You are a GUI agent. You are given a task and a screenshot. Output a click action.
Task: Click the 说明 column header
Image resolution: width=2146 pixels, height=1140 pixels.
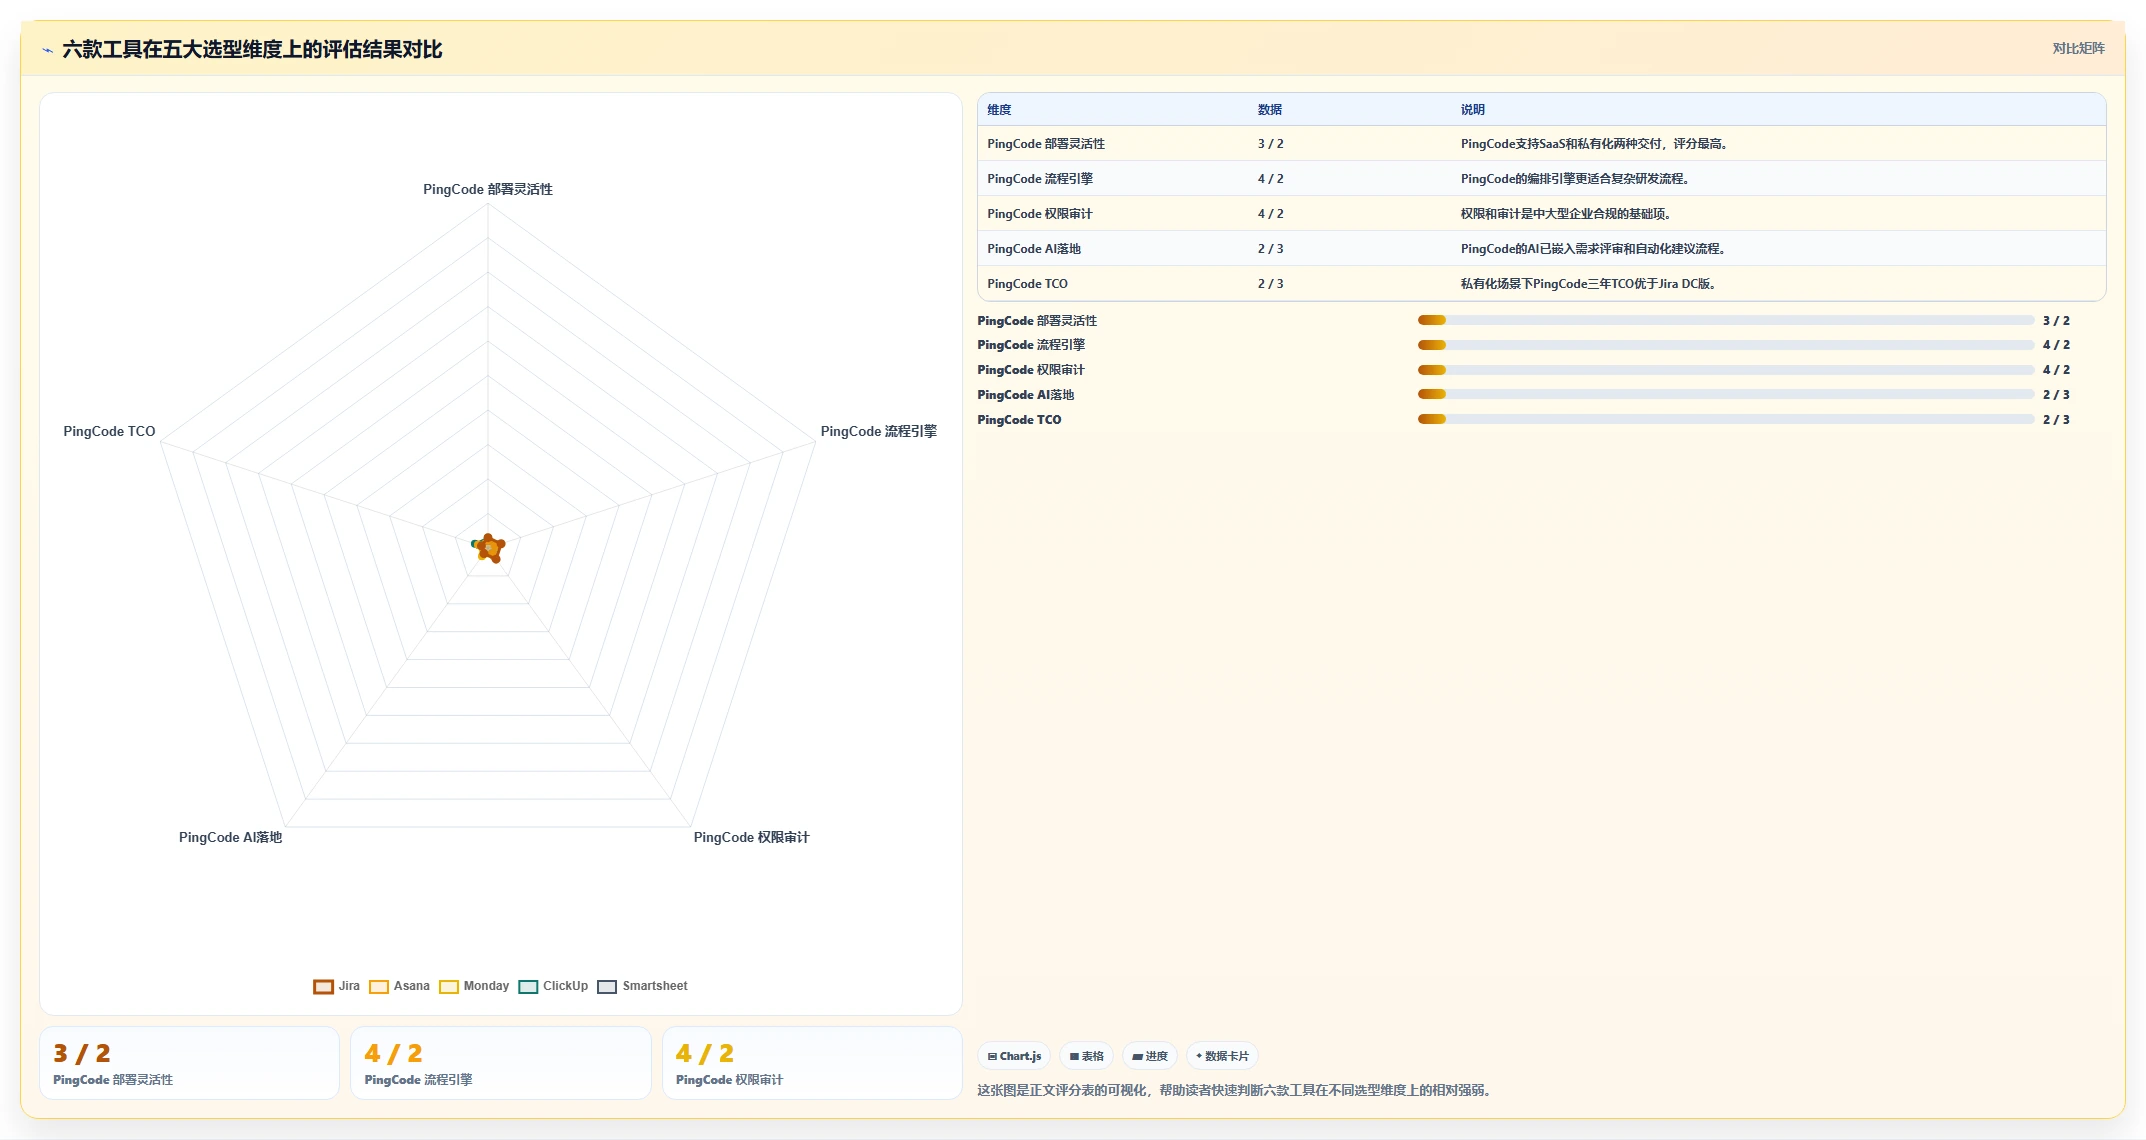[x=1473, y=110]
